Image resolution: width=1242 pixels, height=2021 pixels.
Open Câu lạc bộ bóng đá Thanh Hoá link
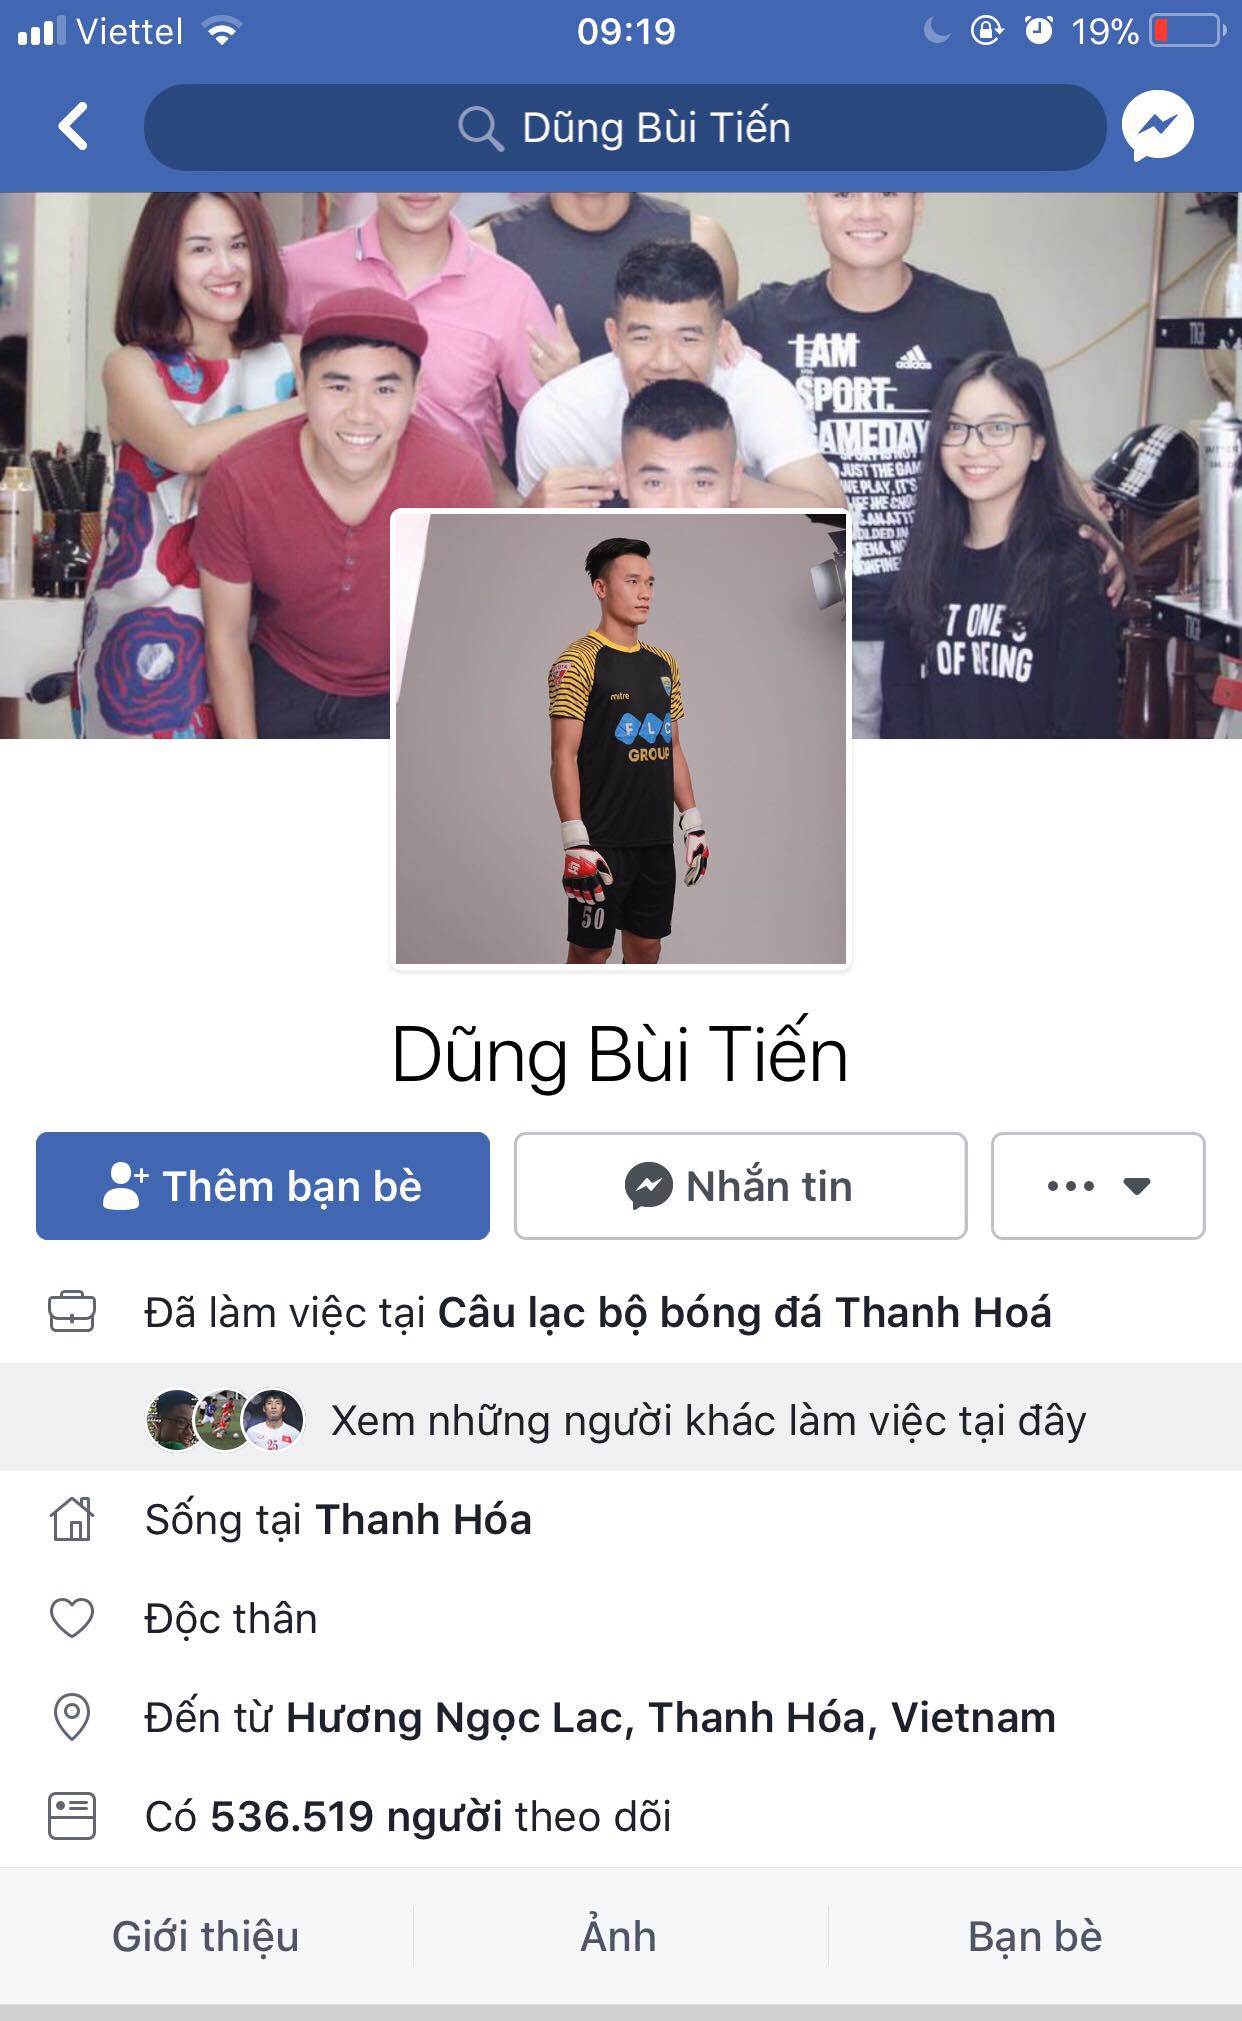click(745, 1312)
